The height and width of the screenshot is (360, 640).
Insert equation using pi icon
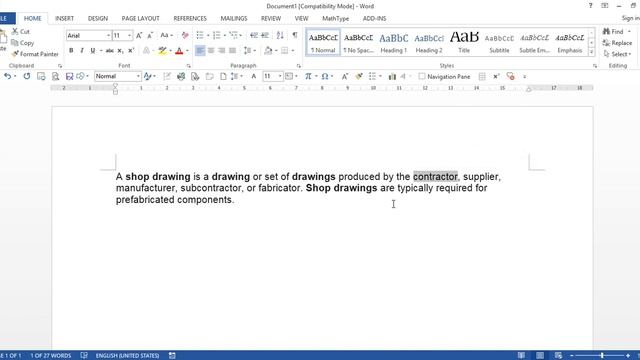[308, 76]
